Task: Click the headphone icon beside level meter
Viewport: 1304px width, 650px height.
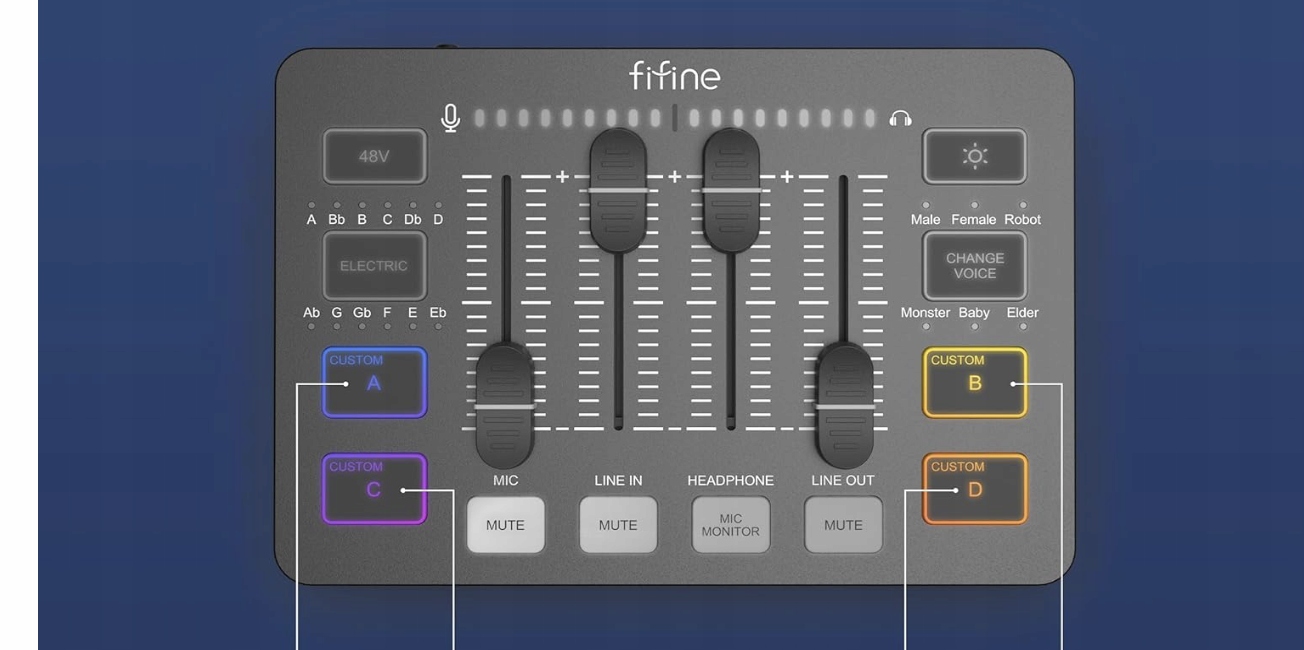Action: [900, 119]
